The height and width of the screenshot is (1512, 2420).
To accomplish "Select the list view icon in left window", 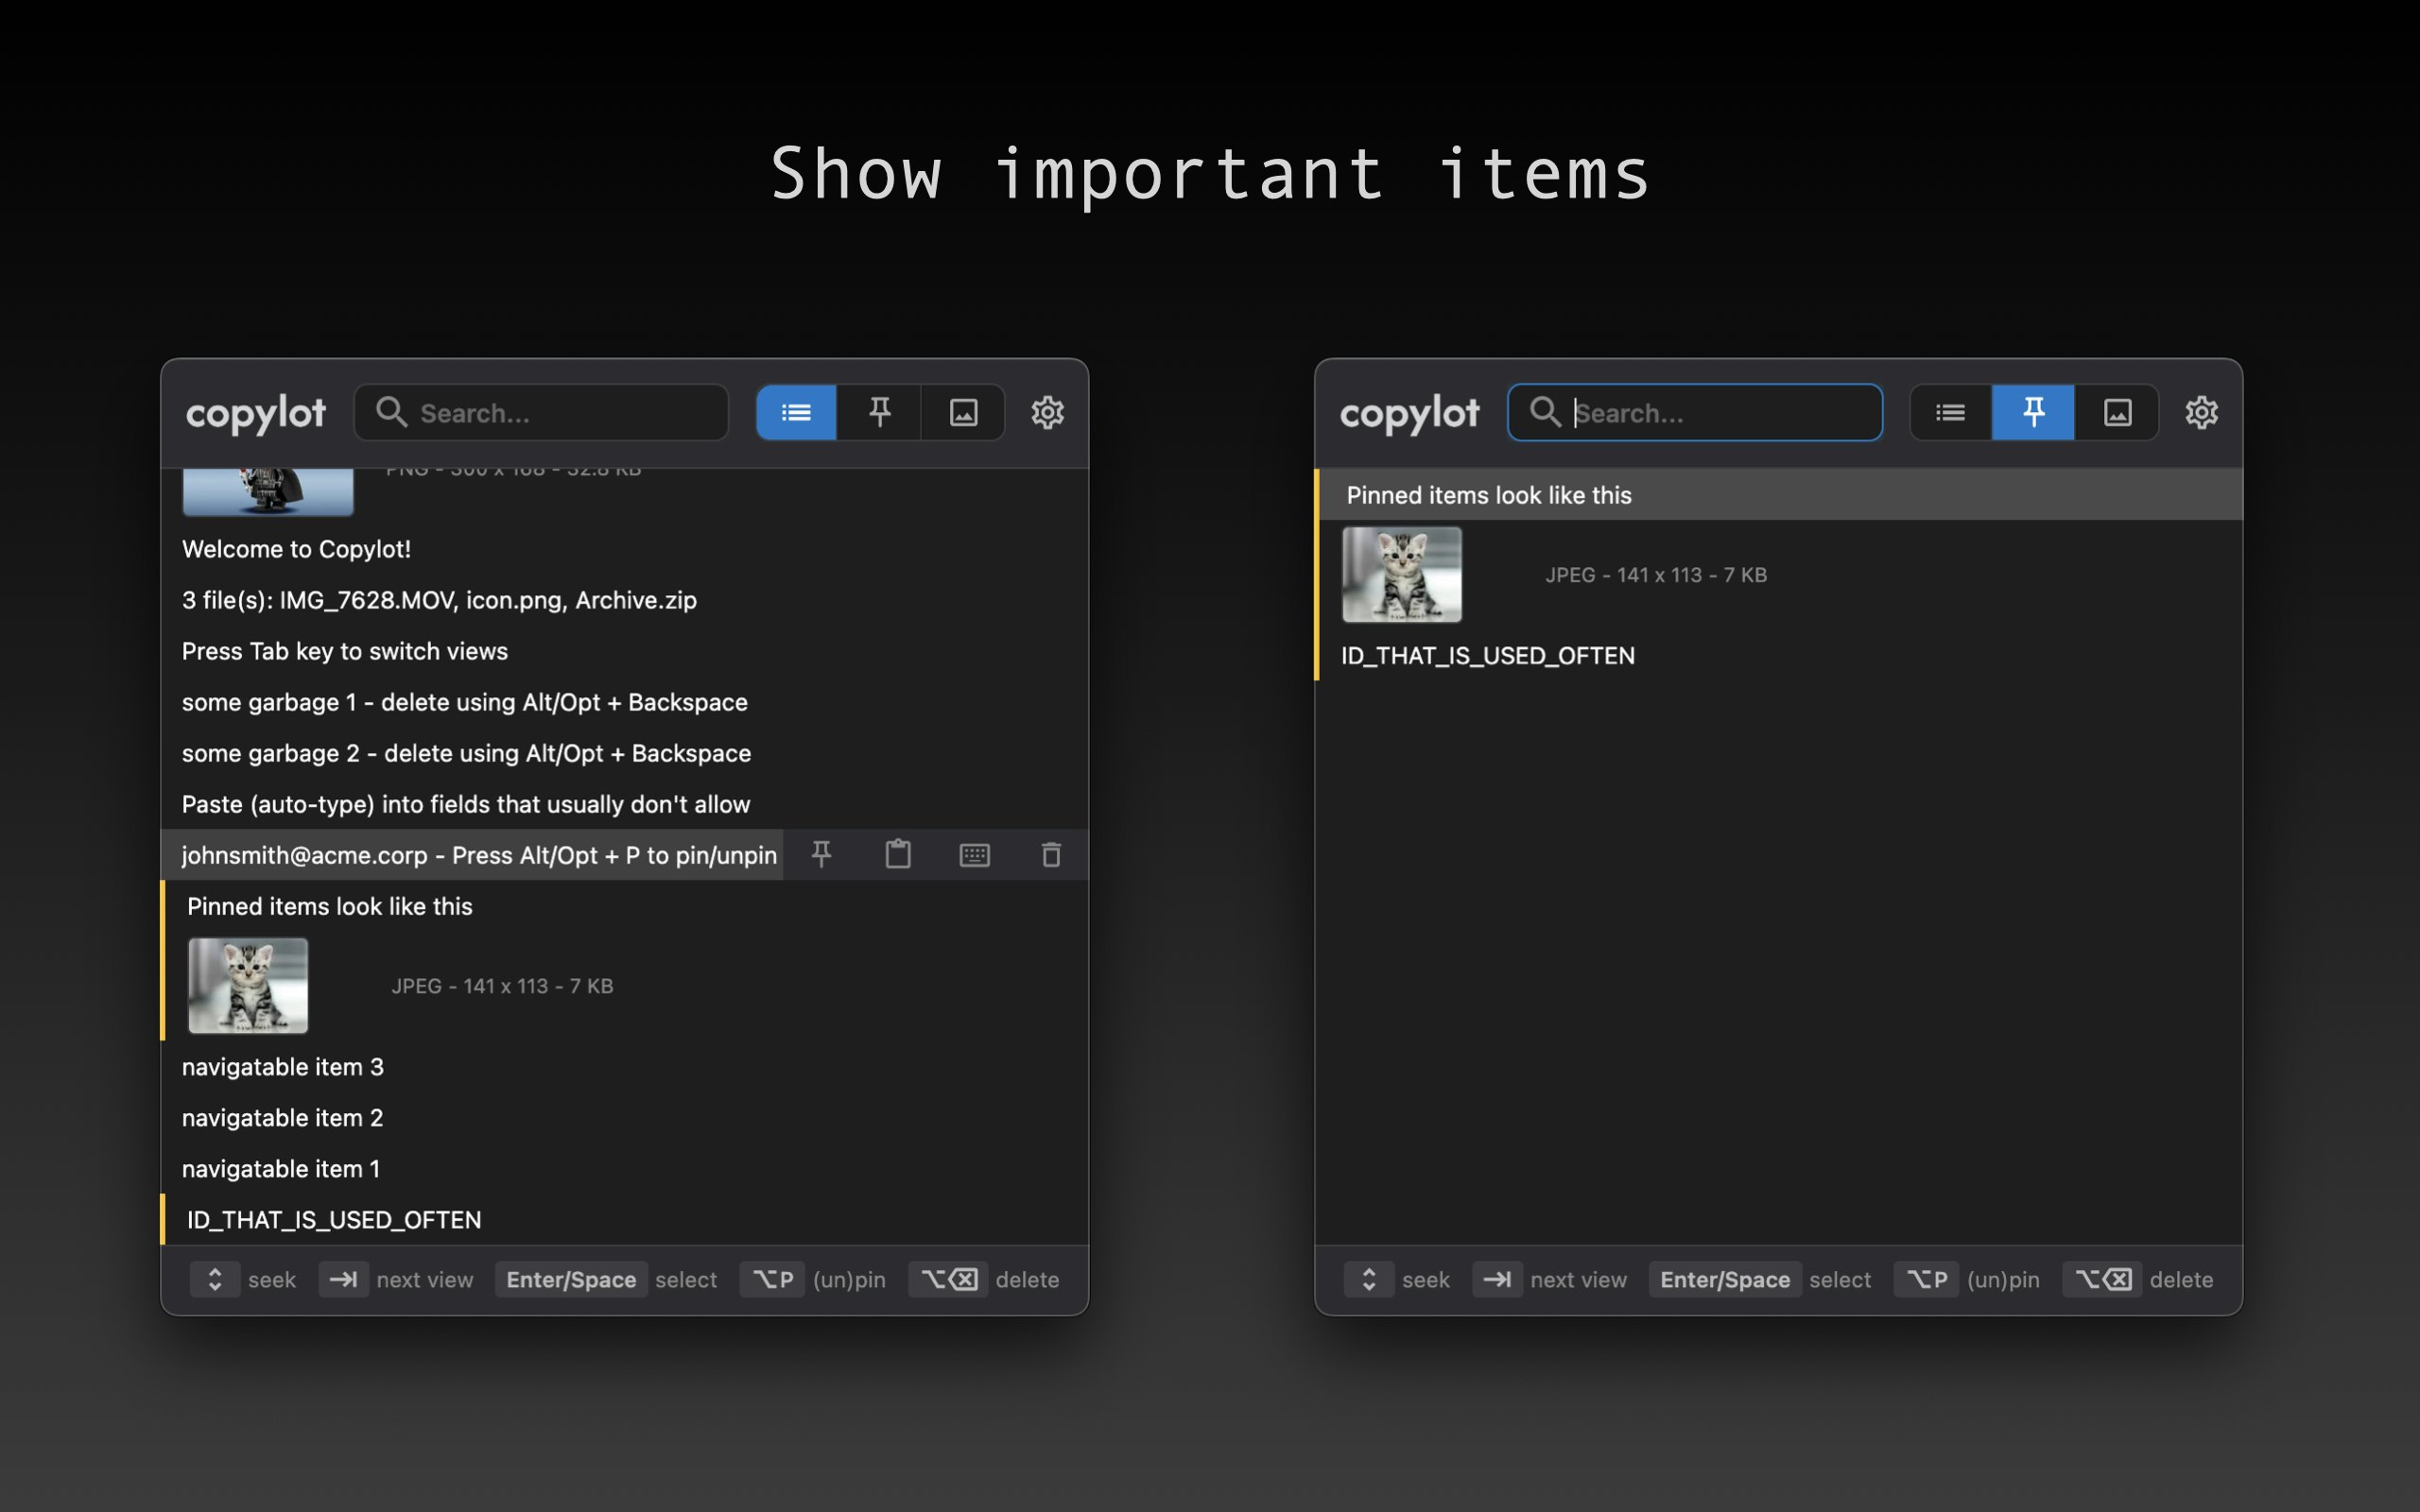I will pyautogui.click(x=795, y=412).
